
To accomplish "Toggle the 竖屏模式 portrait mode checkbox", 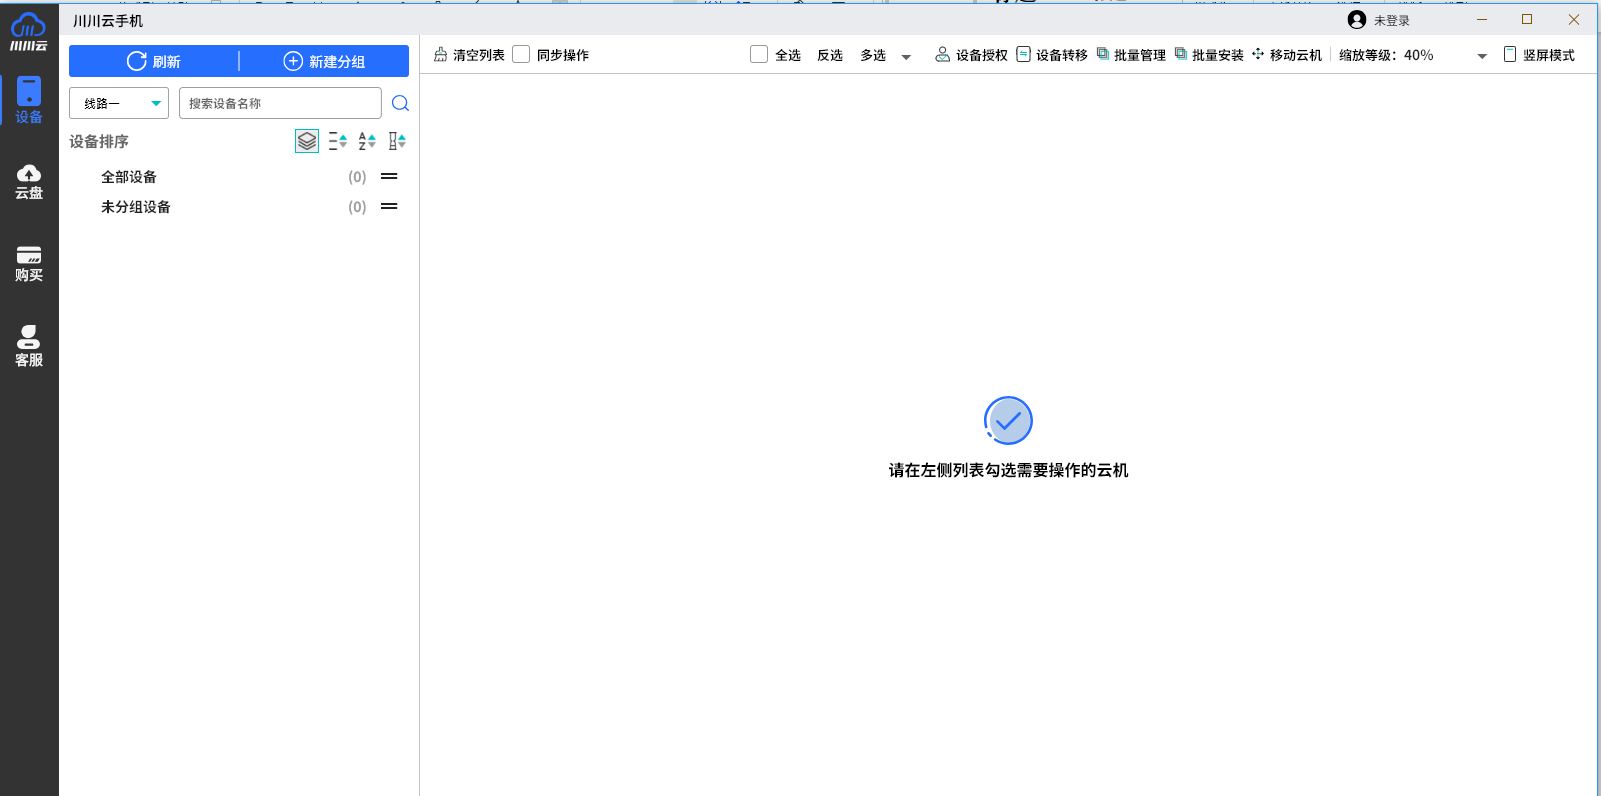I will pos(1510,55).
